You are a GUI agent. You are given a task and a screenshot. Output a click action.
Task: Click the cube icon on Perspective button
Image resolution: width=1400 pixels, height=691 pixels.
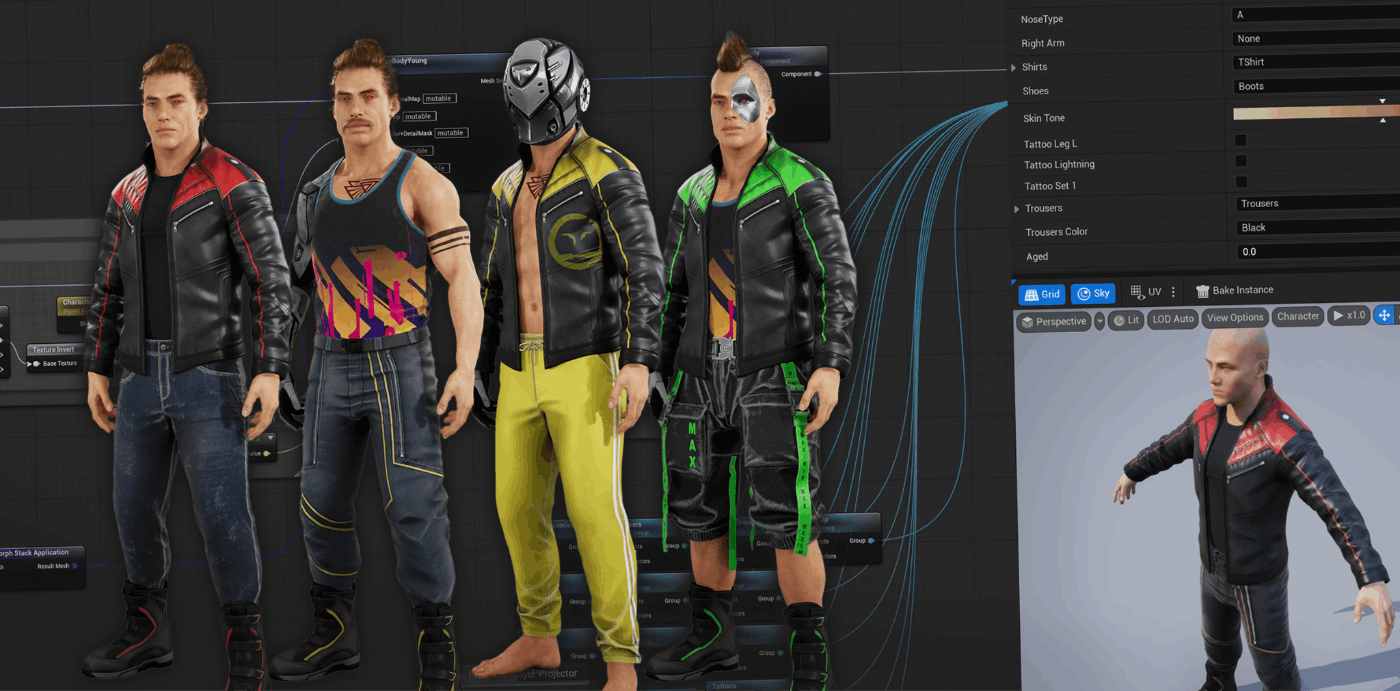1027,322
